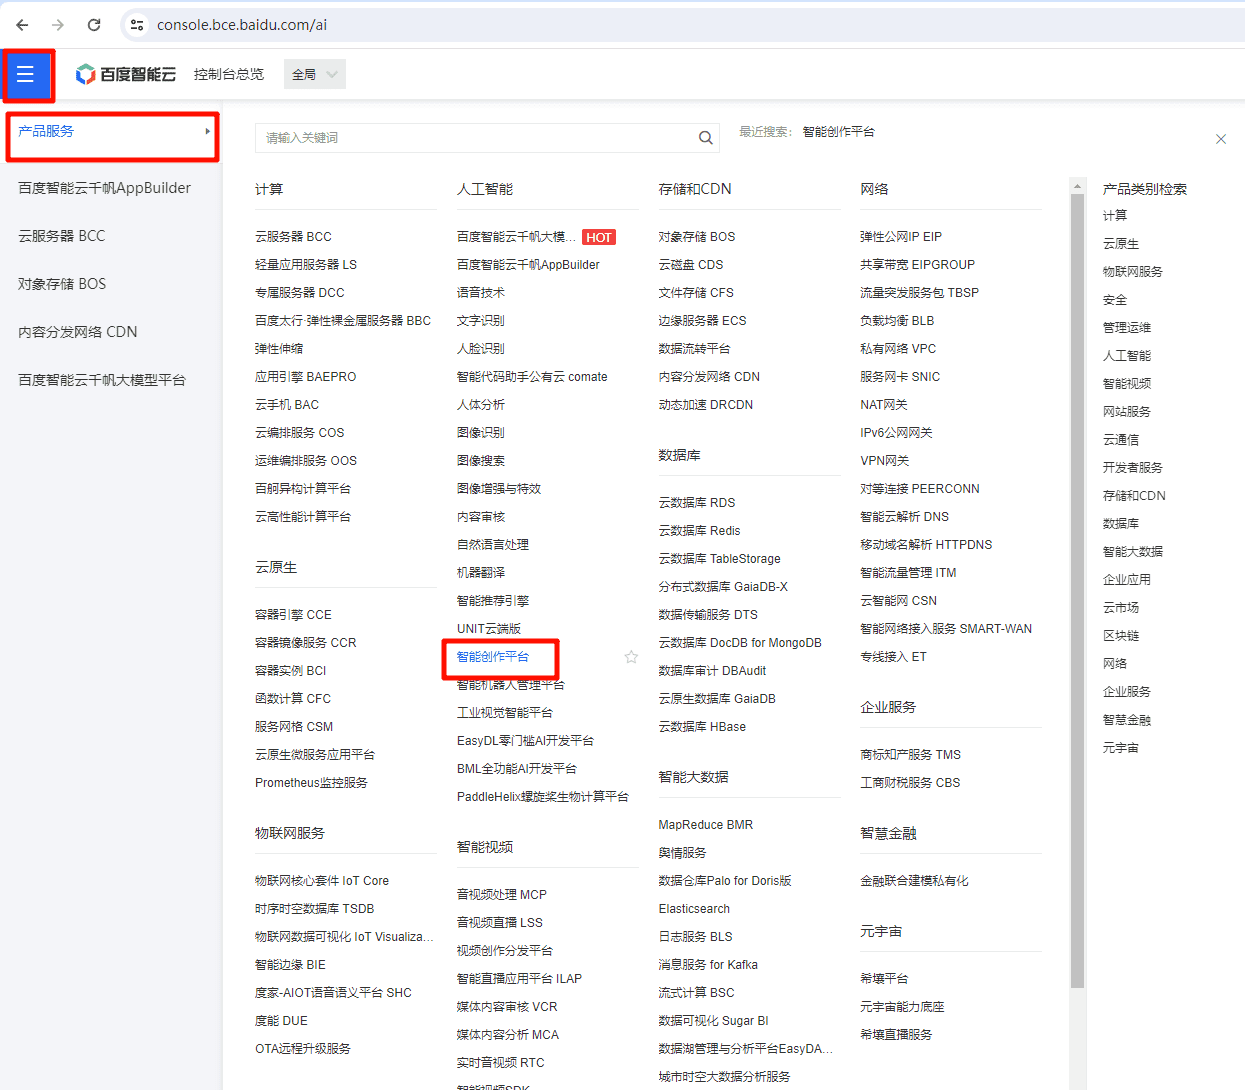Jump to 智能视频 in category index
This screenshot has width=1245, height=1090.
click(1127, 384)
